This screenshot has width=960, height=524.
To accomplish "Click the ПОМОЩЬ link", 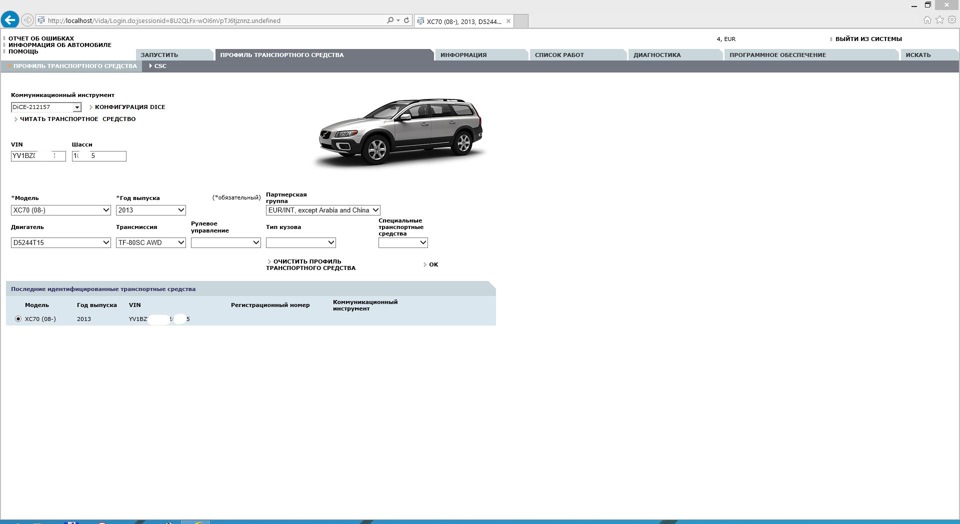I will (x=23, y=51).
